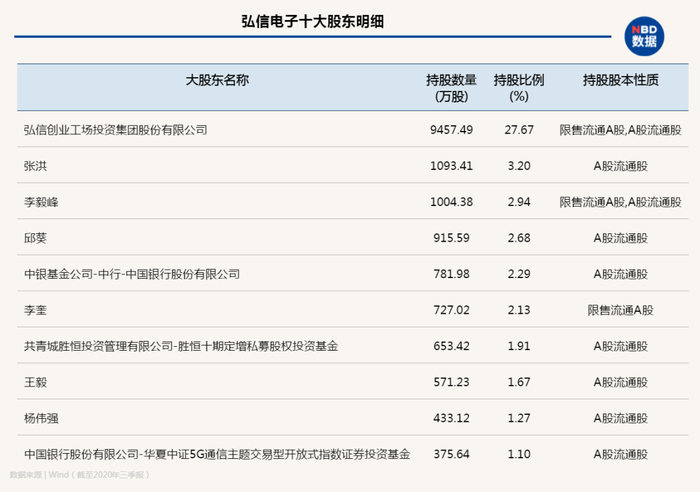
Task: Click the percentage 2.13
Action: point(519,310)
